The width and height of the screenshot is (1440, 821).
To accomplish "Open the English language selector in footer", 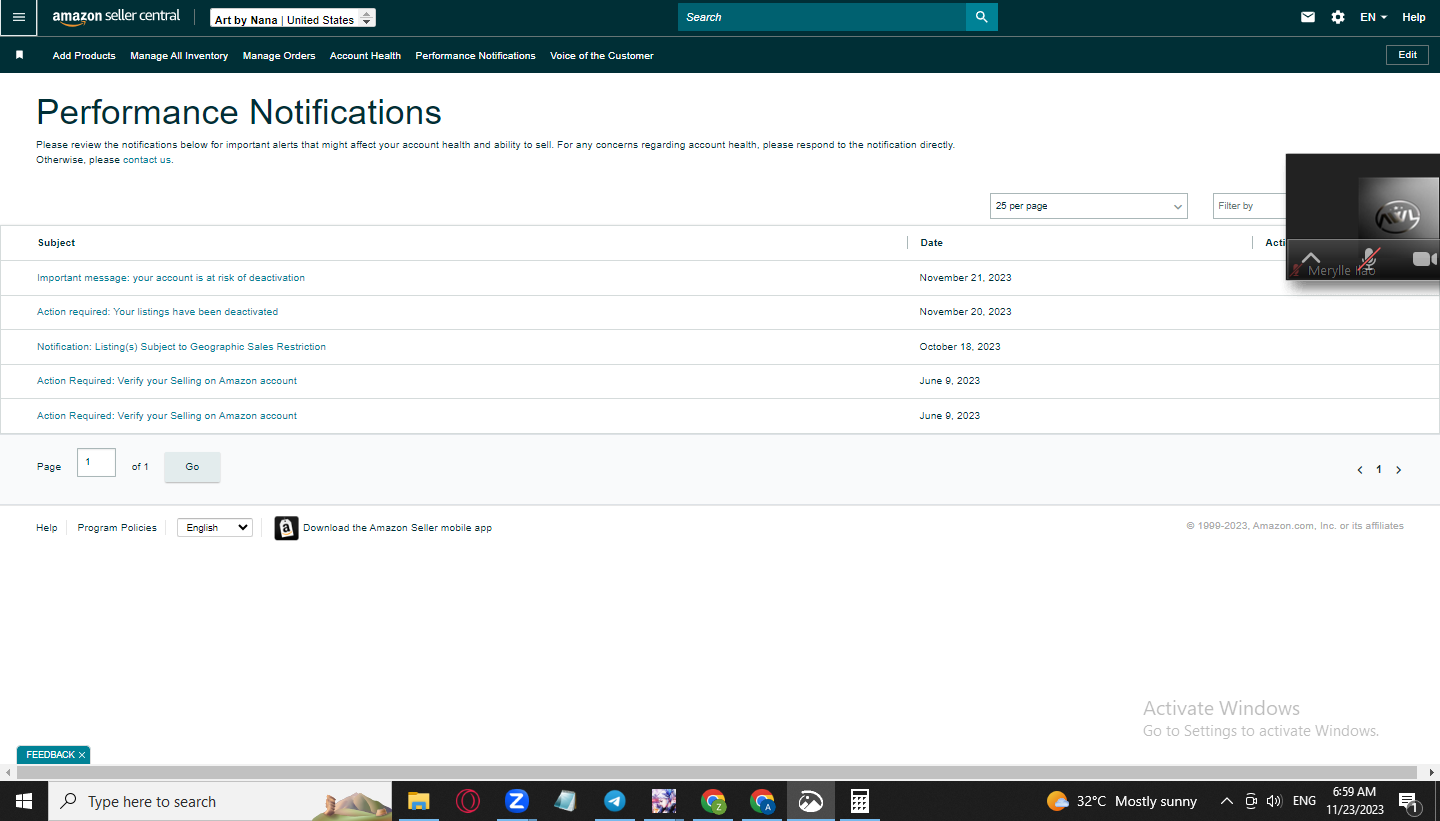I will (x=215, y=528).
